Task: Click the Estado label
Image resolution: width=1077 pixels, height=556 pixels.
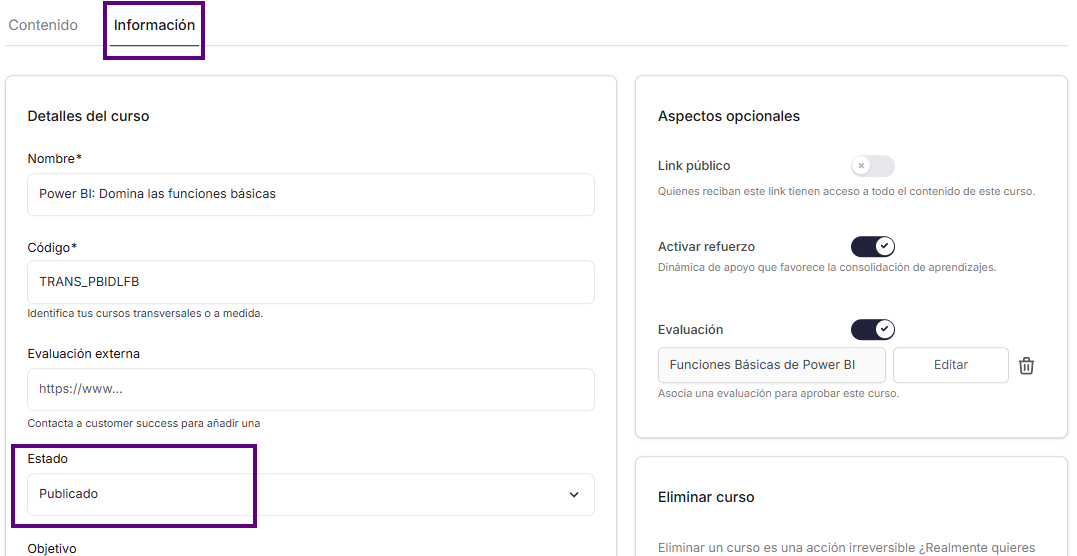Action: [48, 458]
